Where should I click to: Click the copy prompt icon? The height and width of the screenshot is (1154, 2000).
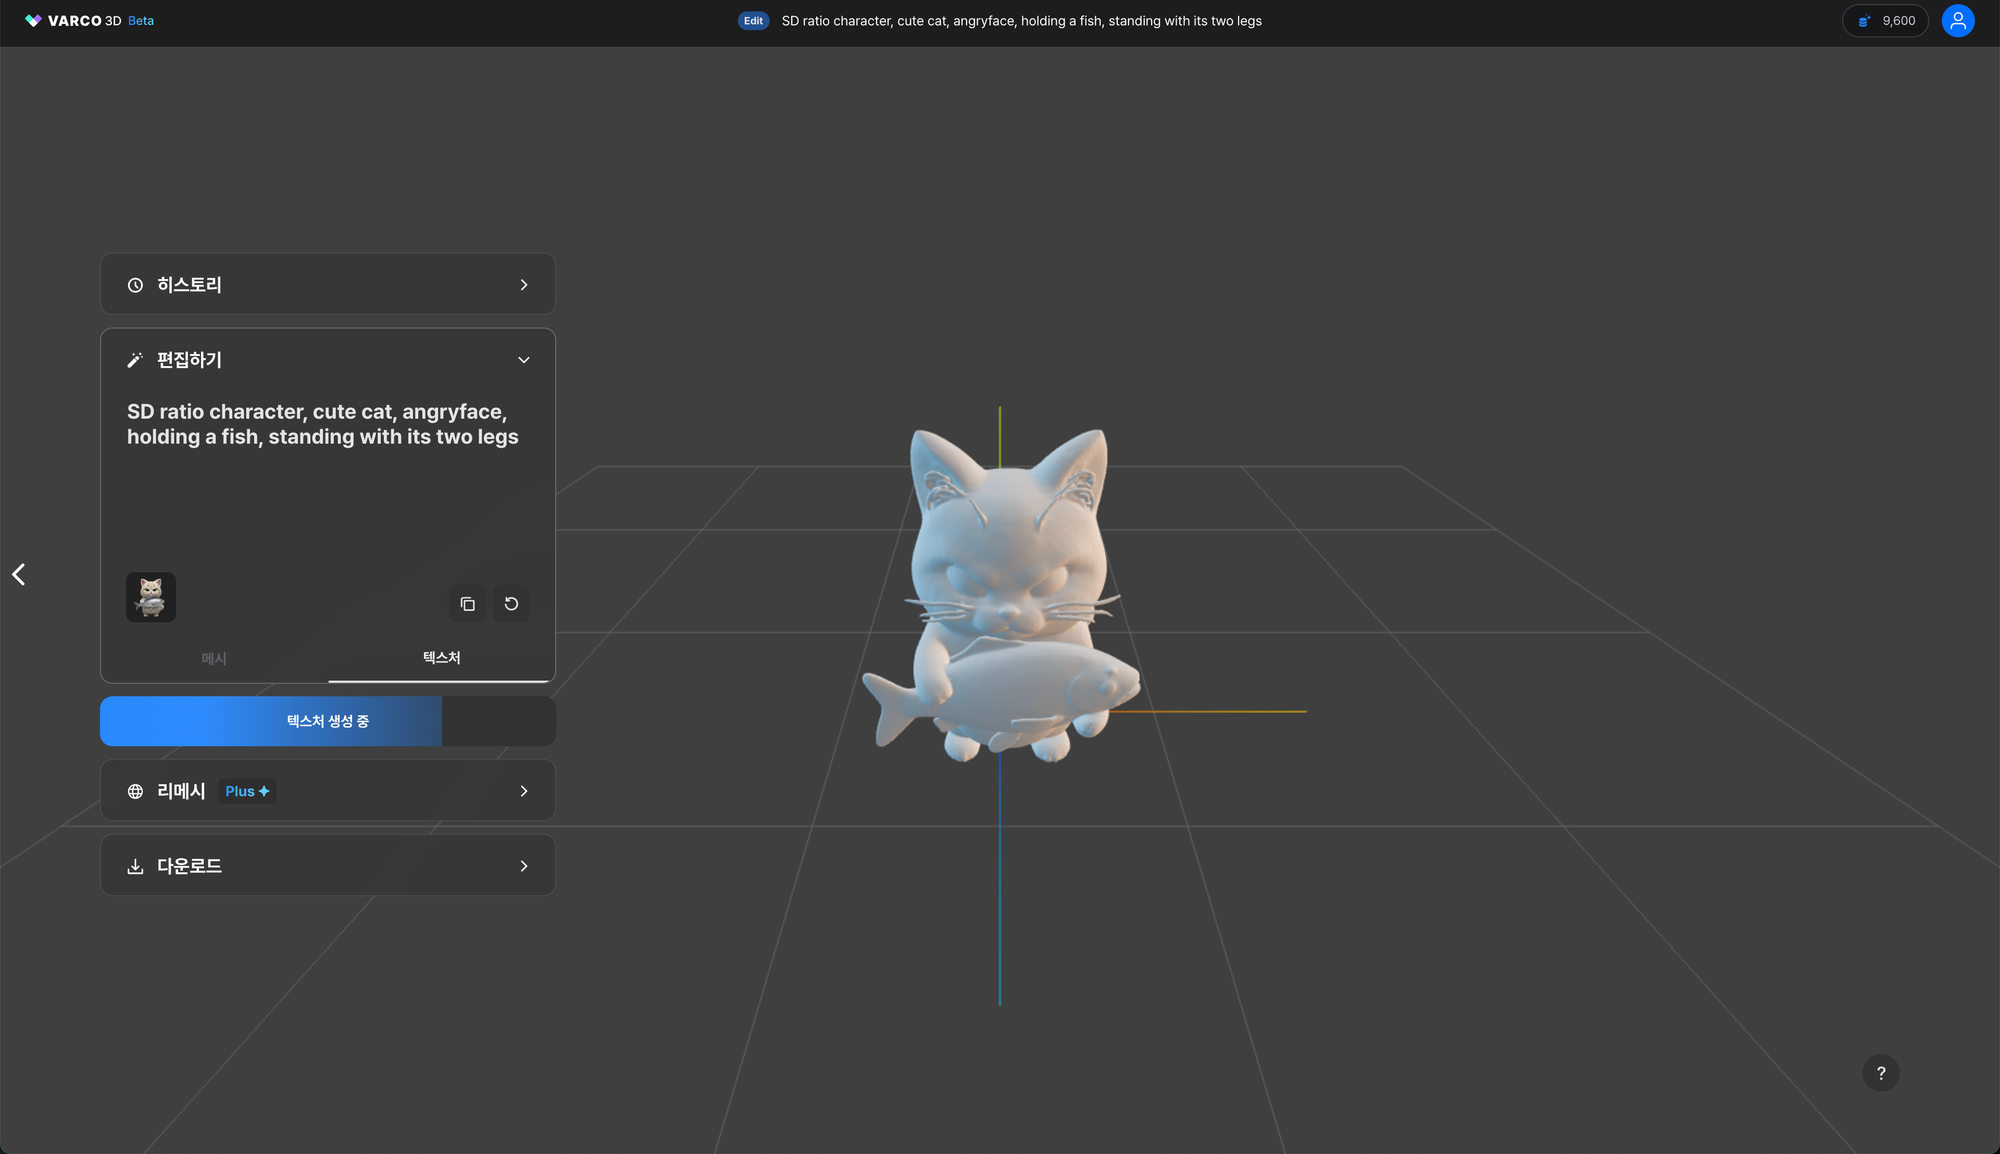467,604
